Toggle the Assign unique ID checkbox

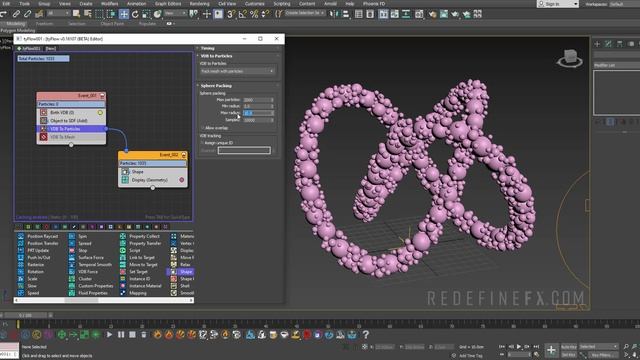(x=202, y=143)
